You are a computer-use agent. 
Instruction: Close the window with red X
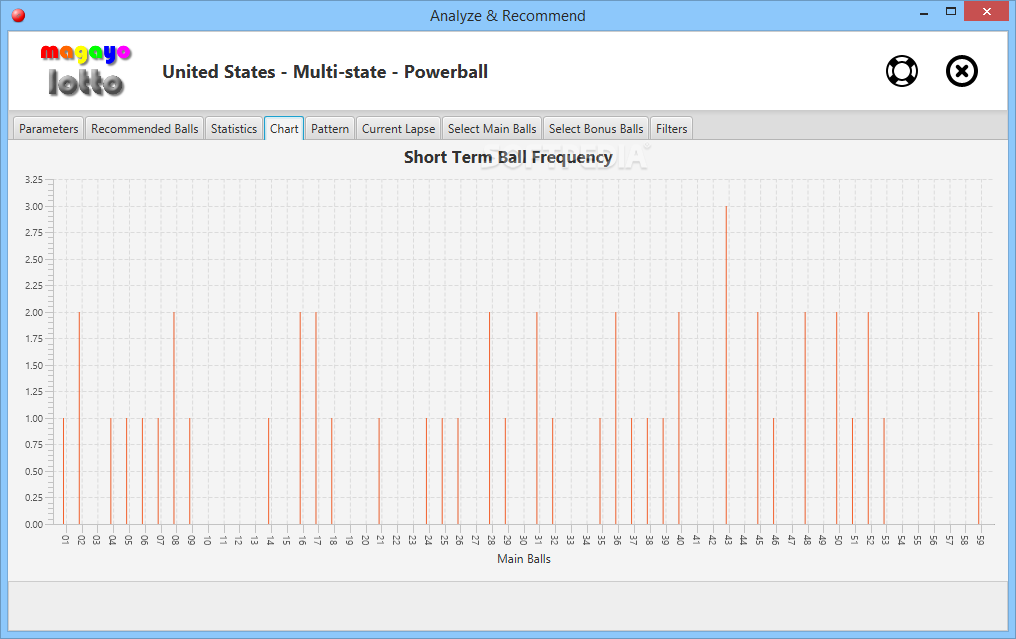(x=986, y=12)
